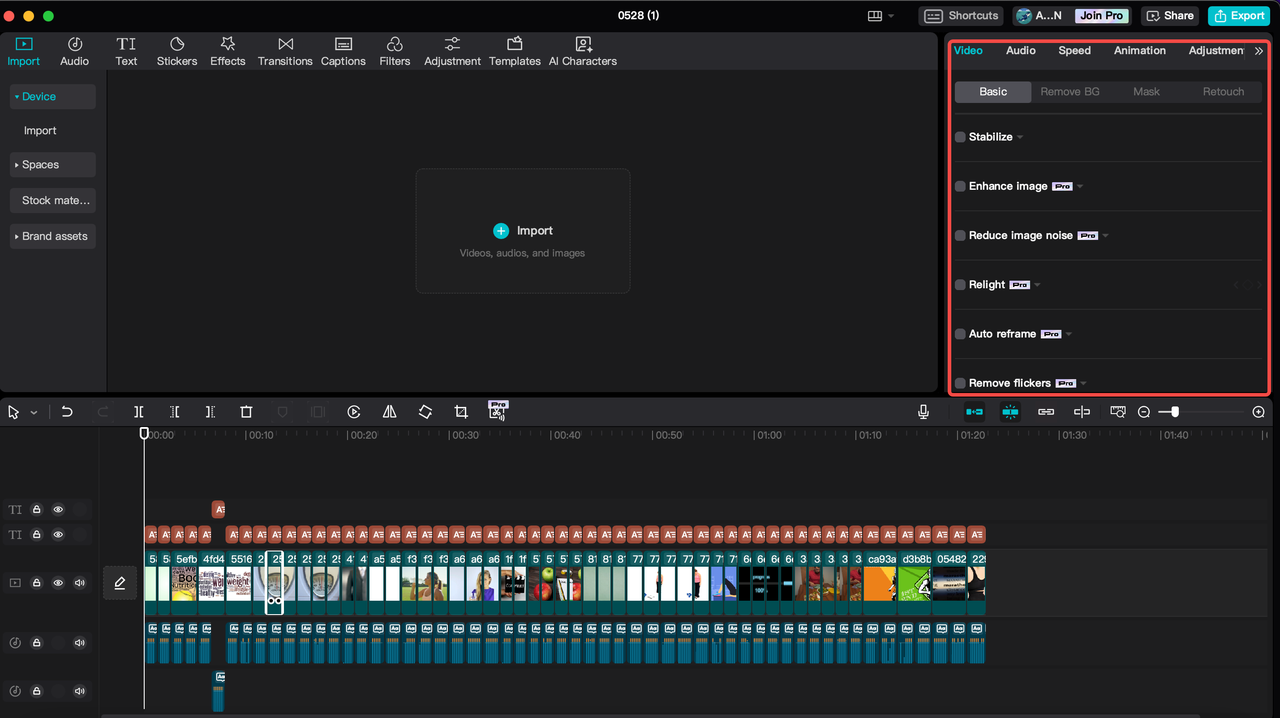Expand the Reduce image noise options arrow

1106,236
